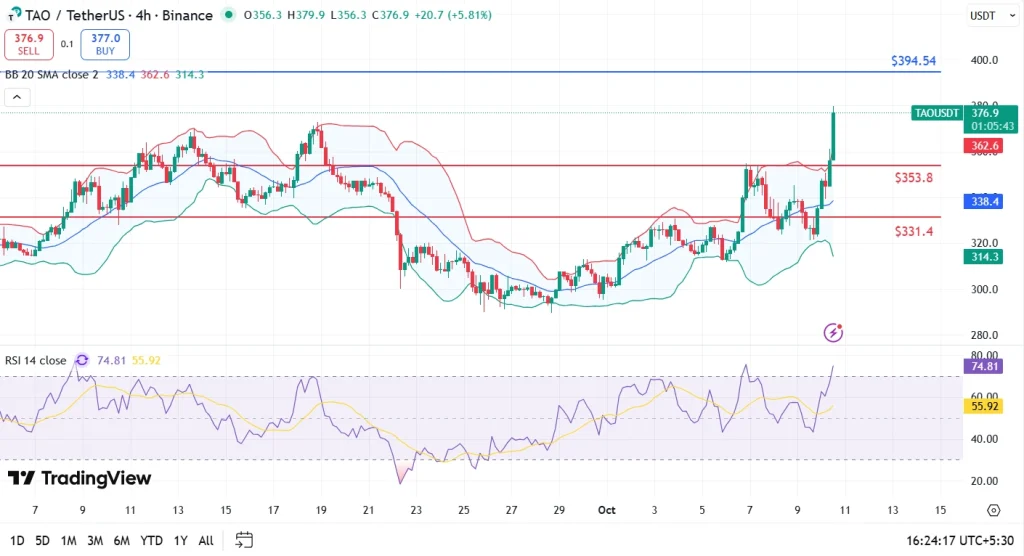Screen dimensions: 1024x556
Task: Click the TradingView logo
Action: click(x=79, y=479)
